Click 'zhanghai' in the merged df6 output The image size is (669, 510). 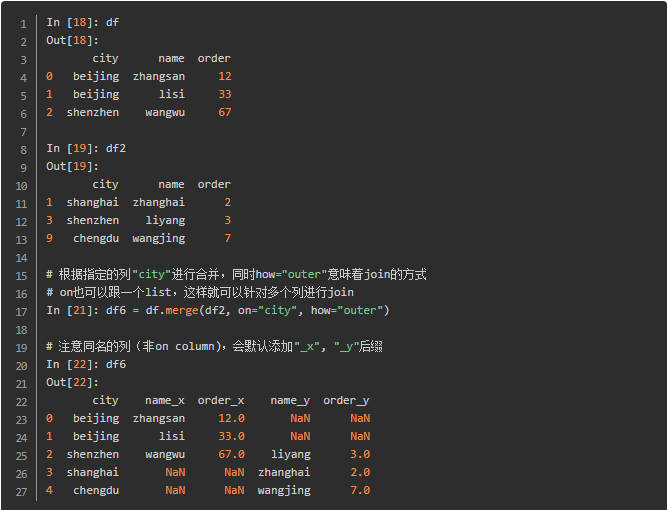(284, 472)
